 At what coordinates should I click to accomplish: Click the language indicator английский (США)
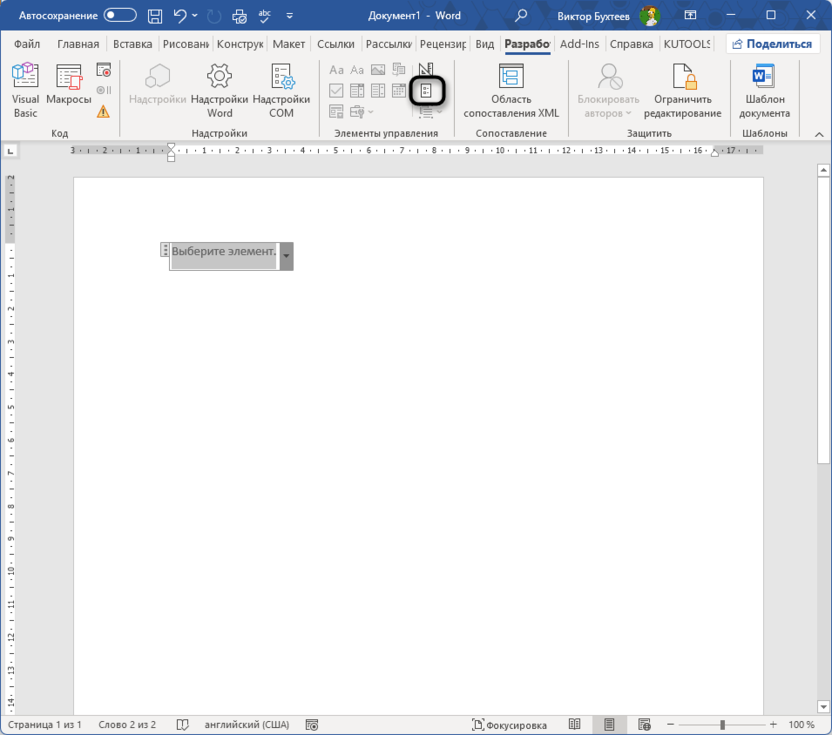click(x=248, y=724)
